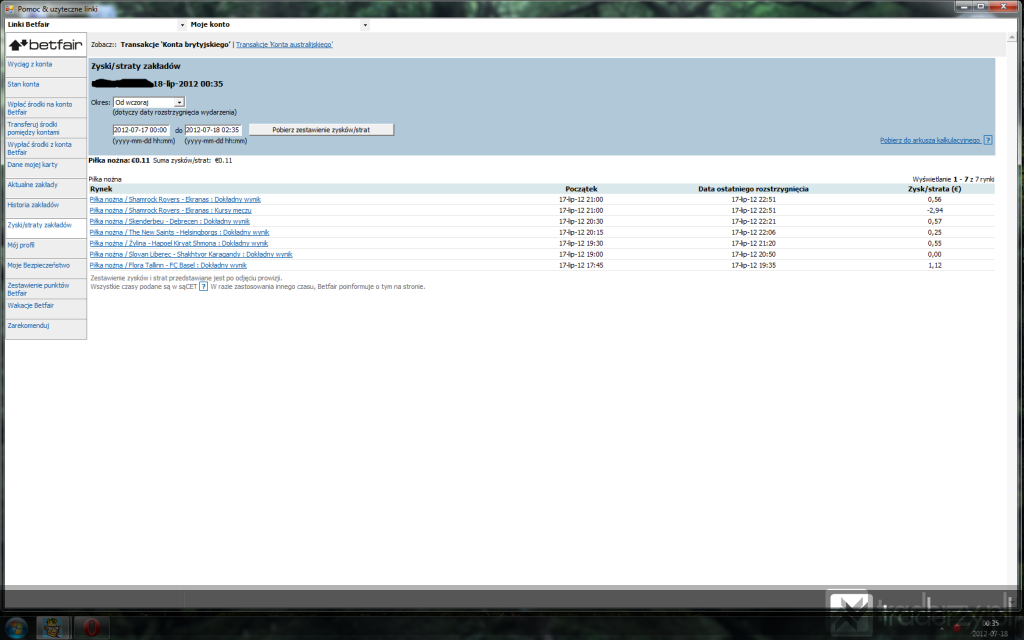Open Shamrock Rovers - Ekranas Dokładny wynik market
The height and width of the screenshot is (640, 1024).
[x=175, y=200]
